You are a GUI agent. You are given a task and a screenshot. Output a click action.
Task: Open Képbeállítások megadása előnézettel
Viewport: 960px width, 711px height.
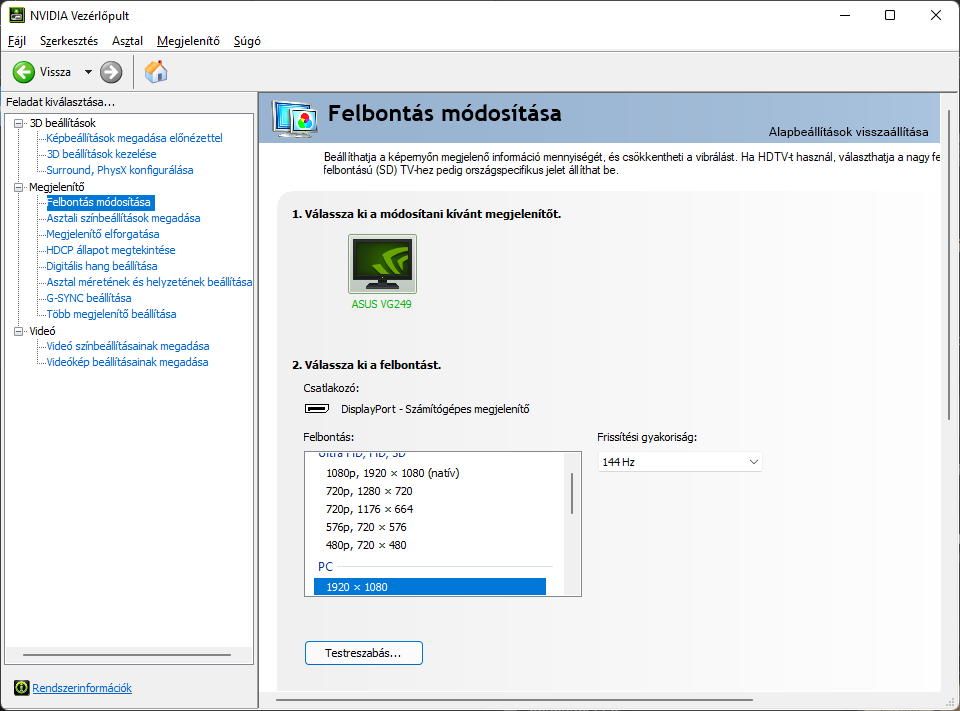click(134, 138)
